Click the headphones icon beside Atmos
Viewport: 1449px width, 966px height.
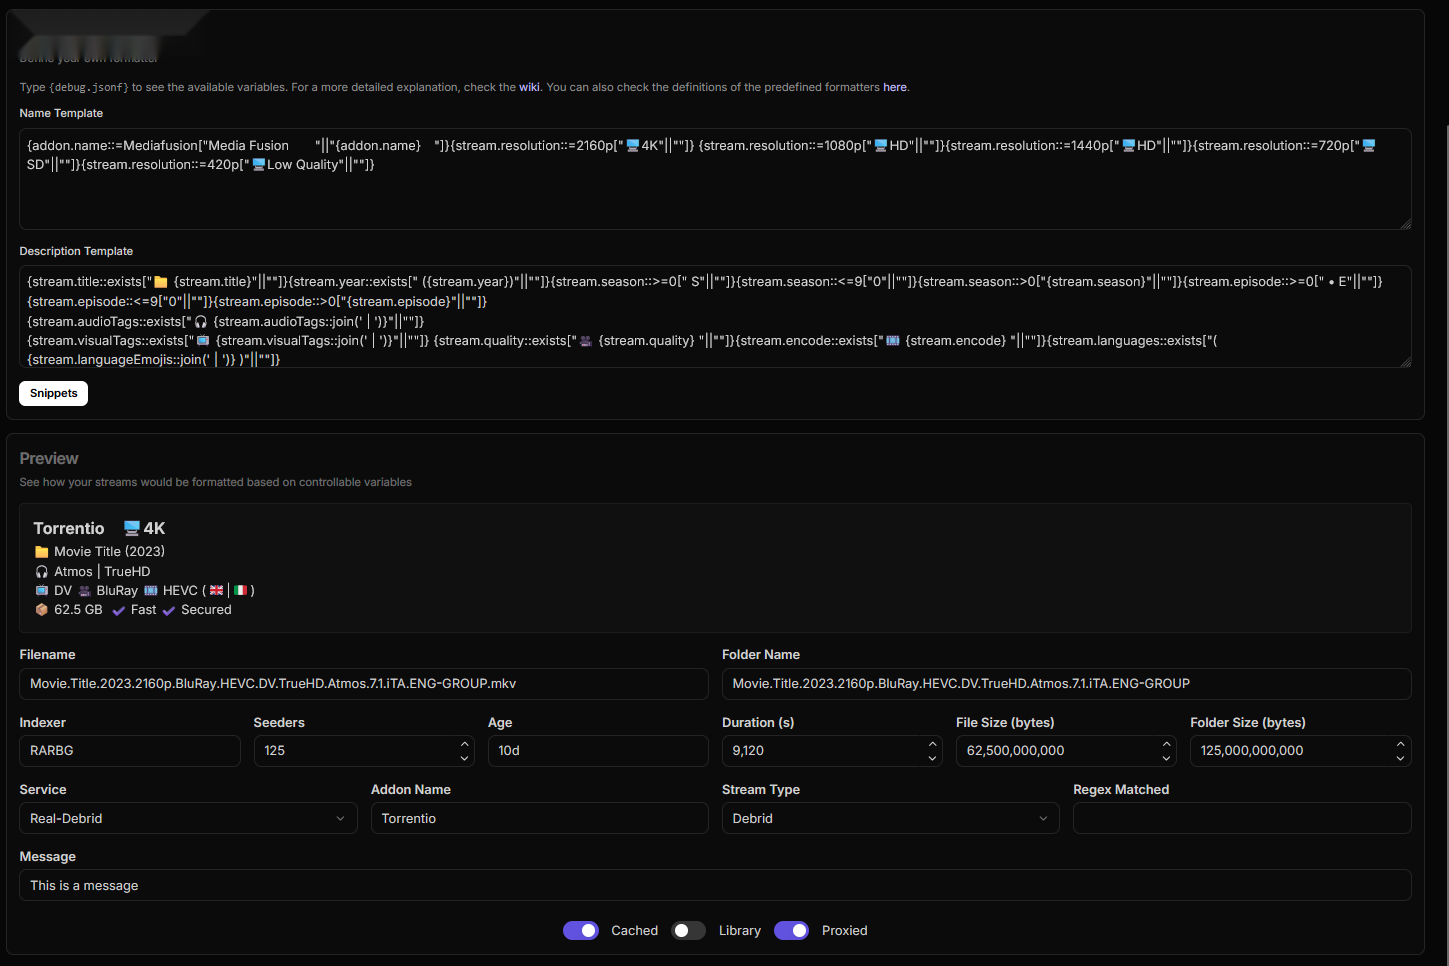coord(41,572)
